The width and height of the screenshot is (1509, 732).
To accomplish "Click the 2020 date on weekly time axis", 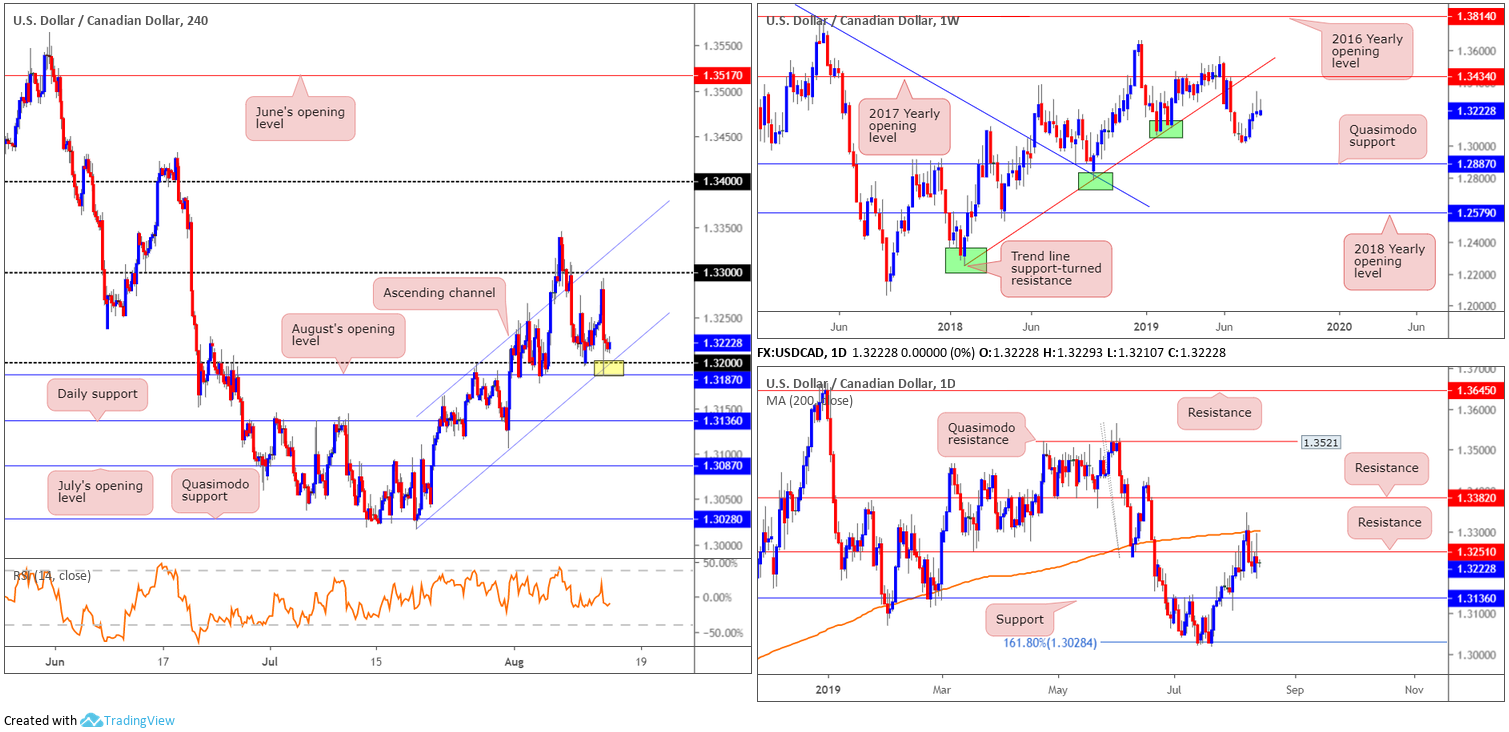I will coord(1339,326).
